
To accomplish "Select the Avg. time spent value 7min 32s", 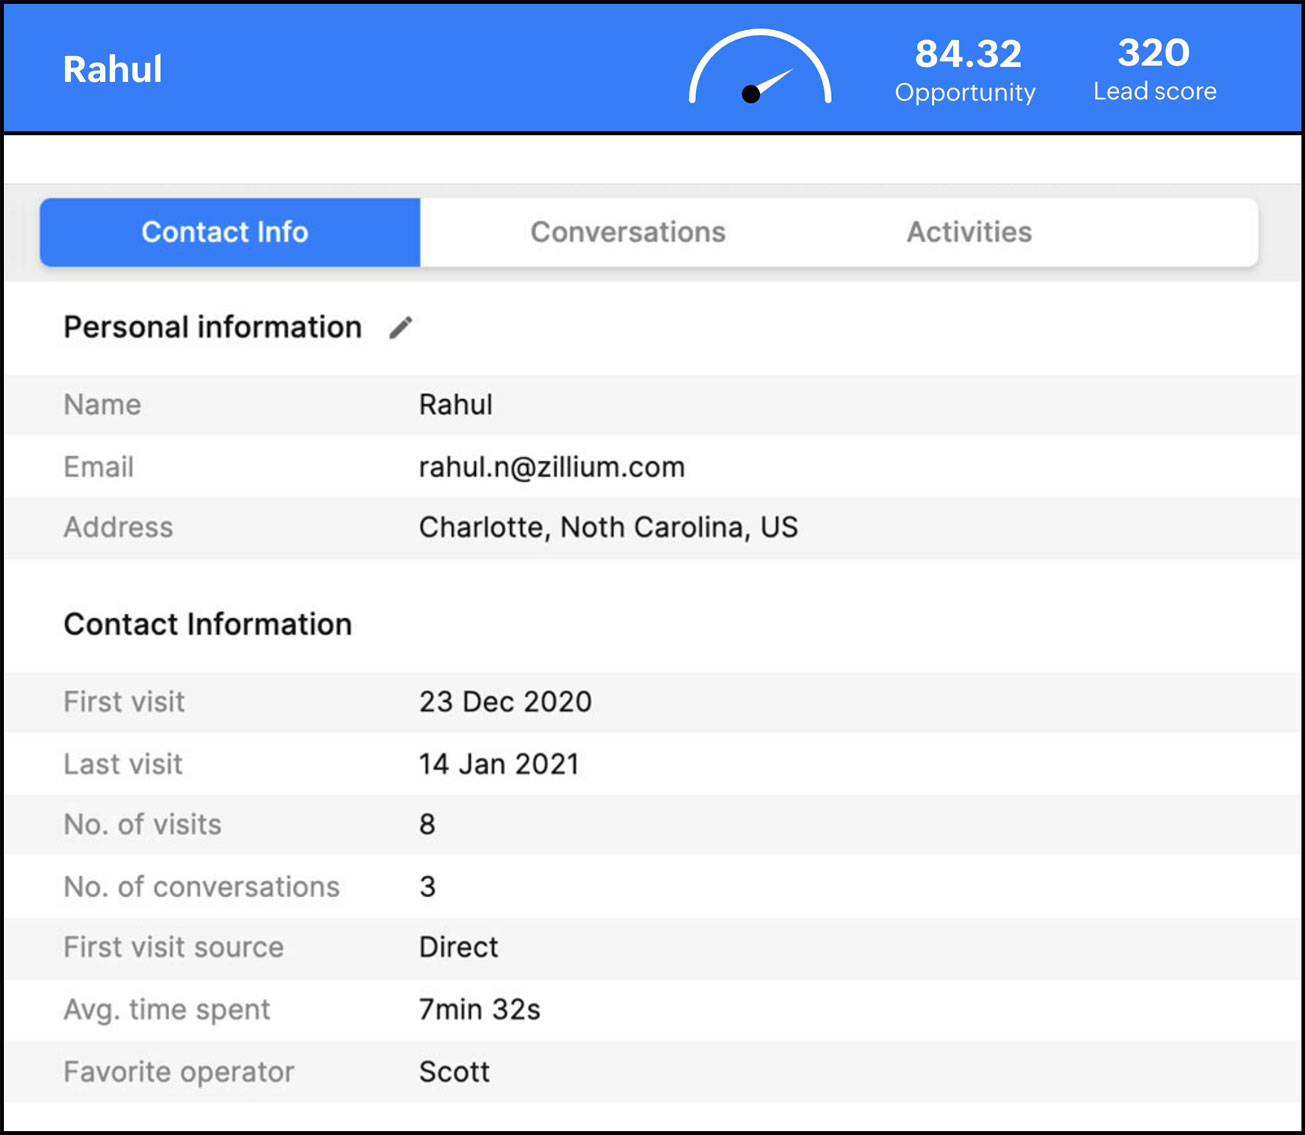I will pyautogui.click(x=479, y=1010).
